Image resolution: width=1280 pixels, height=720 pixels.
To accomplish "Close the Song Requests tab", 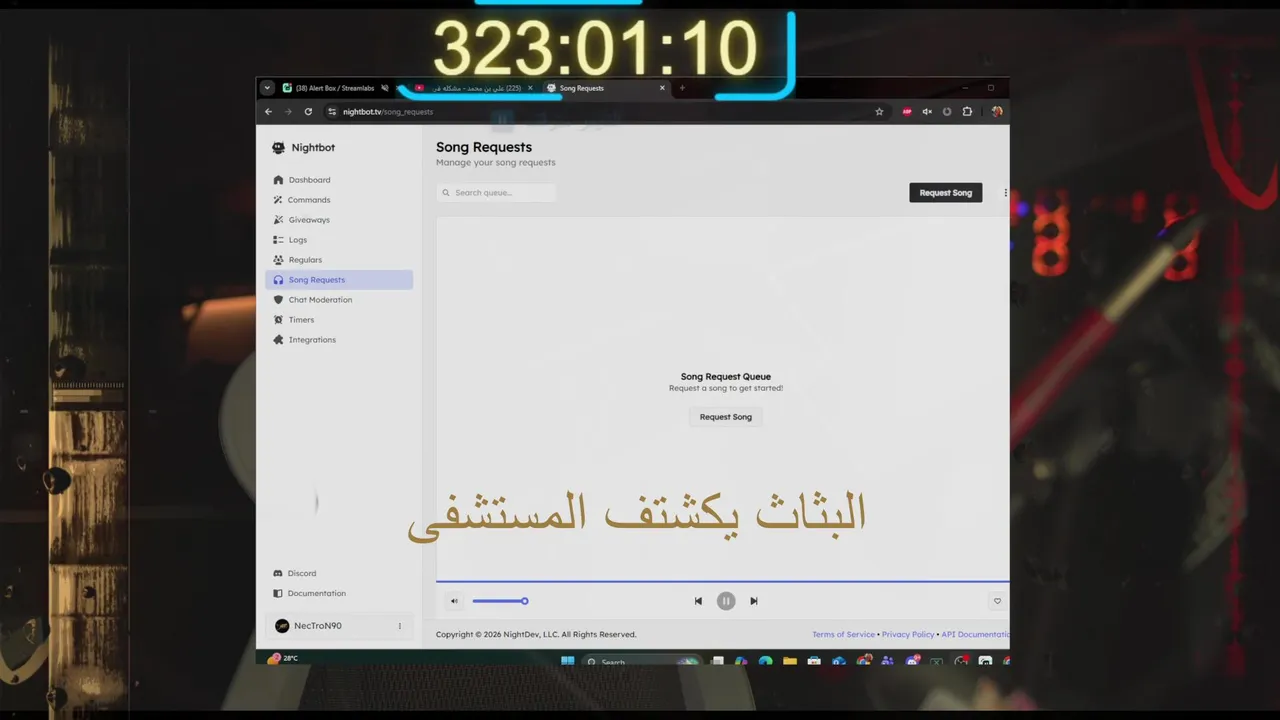I will pyautogui.click(x=662, y=88).
